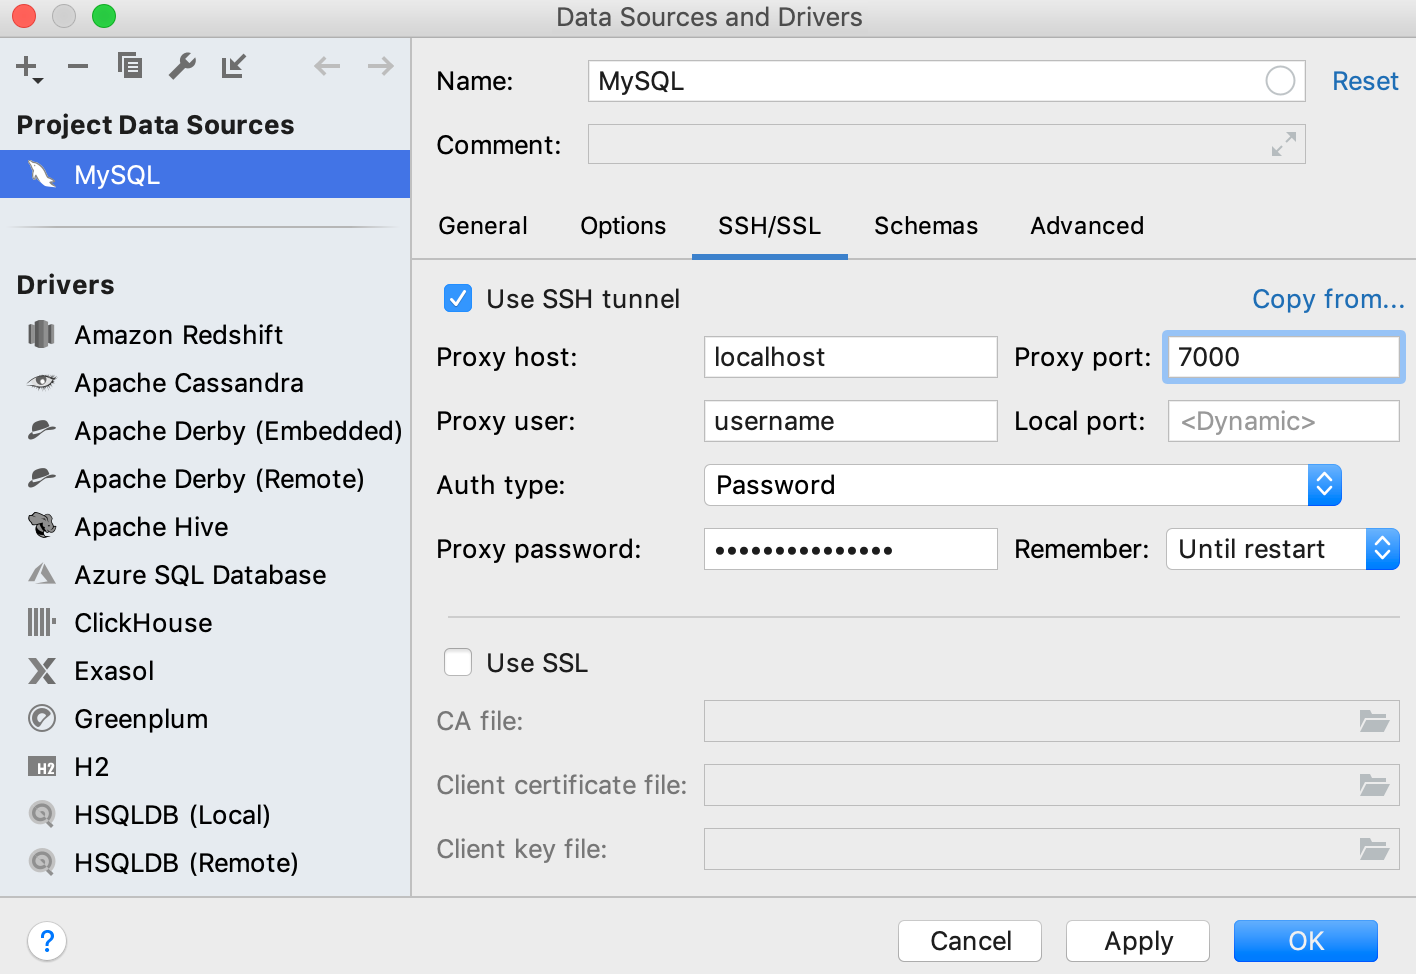
Task: Click the Greenplum driver icon
Action: click(x=42, y=718)
